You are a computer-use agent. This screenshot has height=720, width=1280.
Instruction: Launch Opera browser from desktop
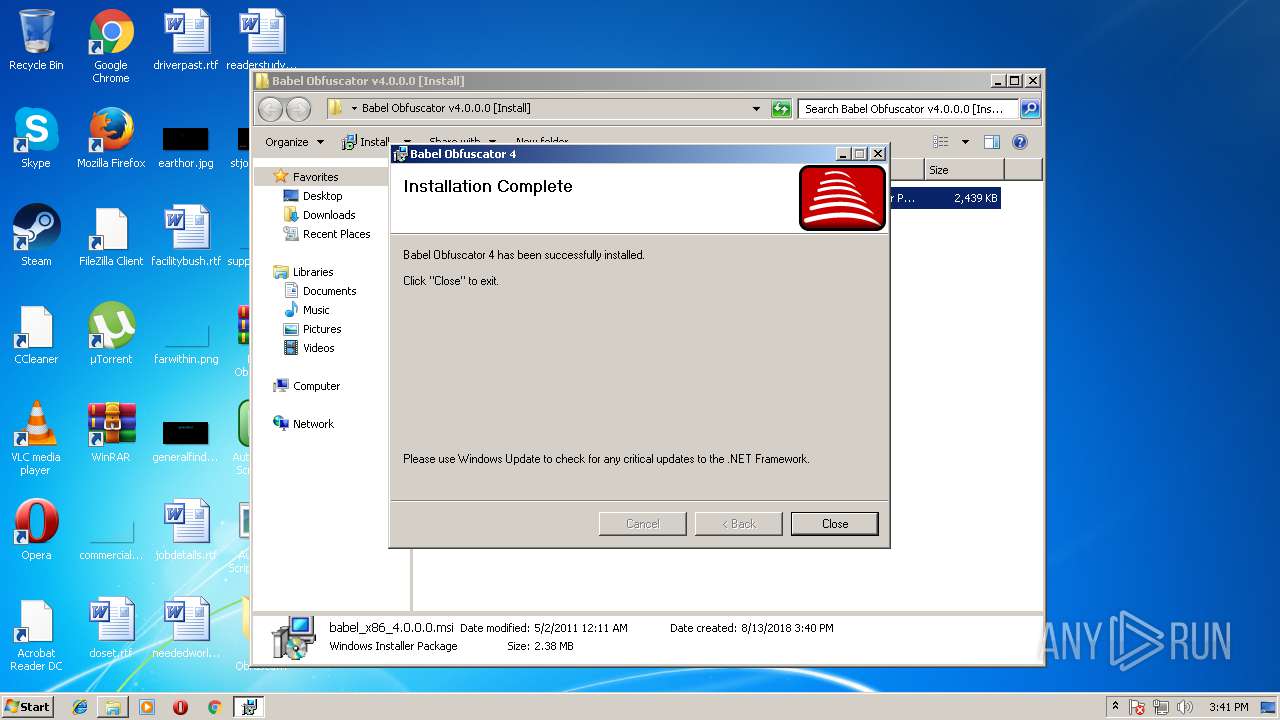point(36,530)
